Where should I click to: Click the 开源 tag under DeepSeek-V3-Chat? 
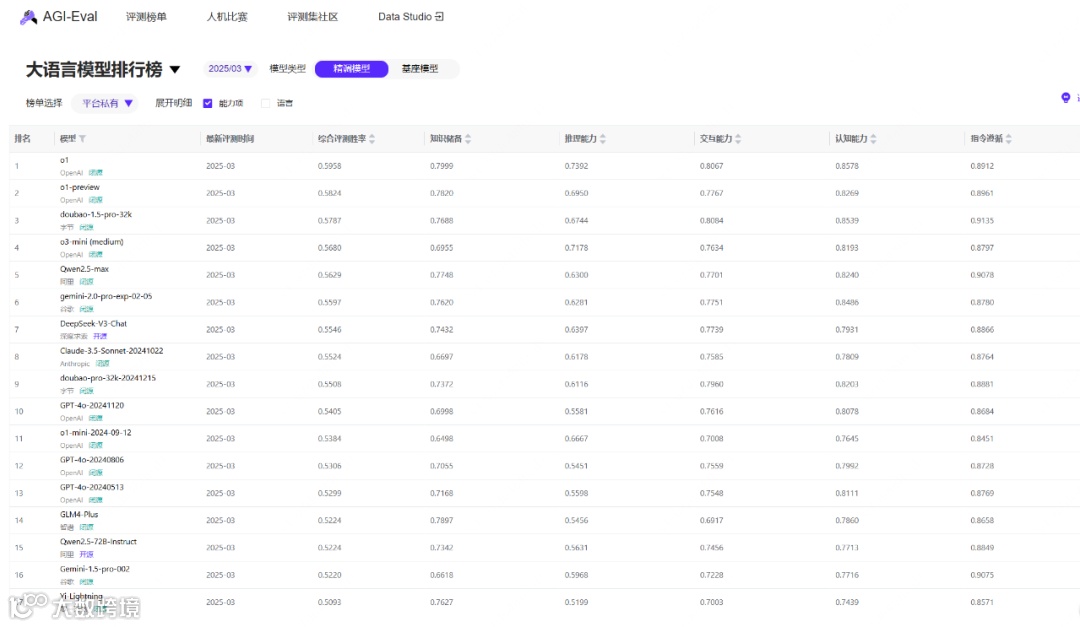tap(101, 336)
